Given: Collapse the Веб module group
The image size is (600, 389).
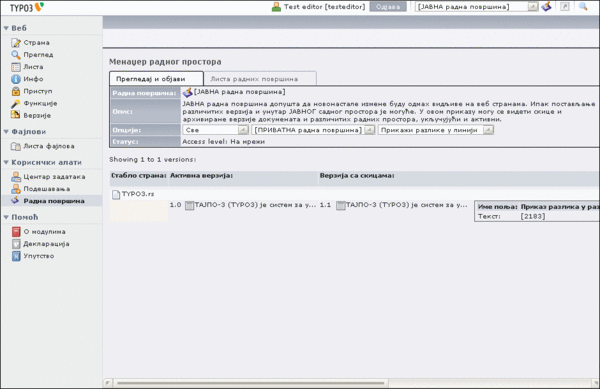Looking at the screenshot, I should tap(6, 28).
